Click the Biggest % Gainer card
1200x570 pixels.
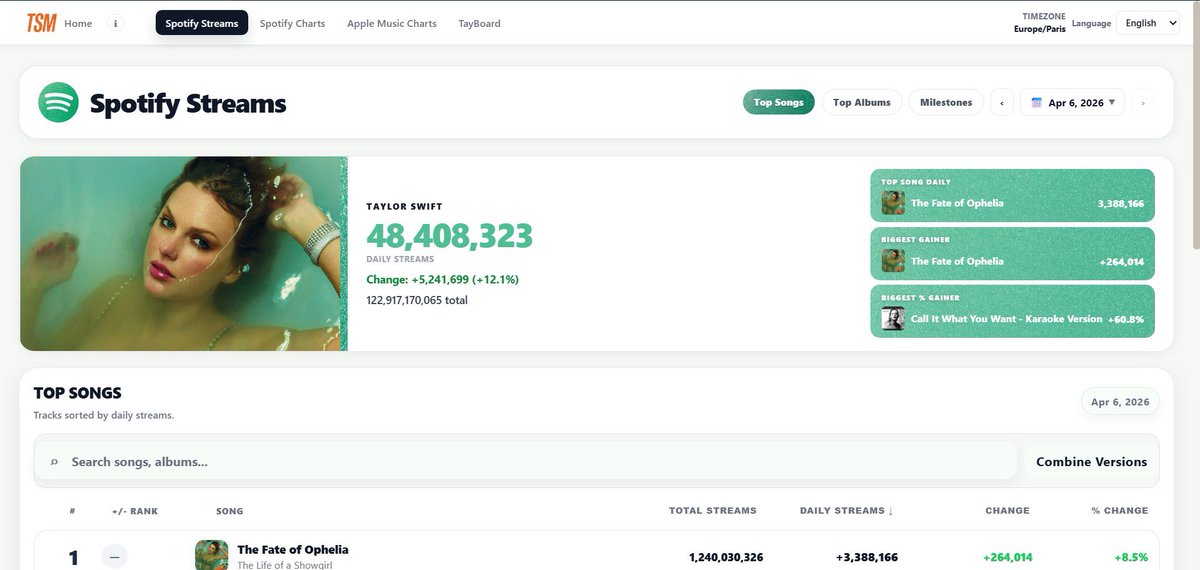(x=1012, y=311)
